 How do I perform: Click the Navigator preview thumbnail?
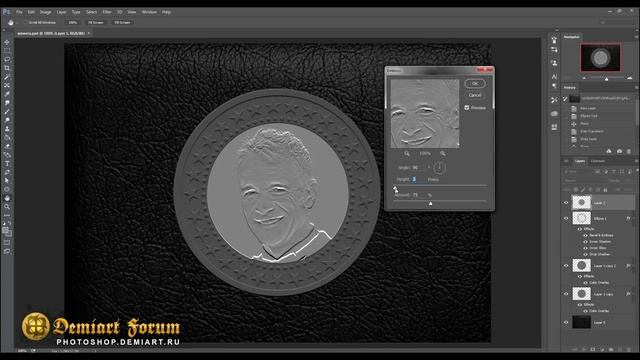(x=600, y=58)
